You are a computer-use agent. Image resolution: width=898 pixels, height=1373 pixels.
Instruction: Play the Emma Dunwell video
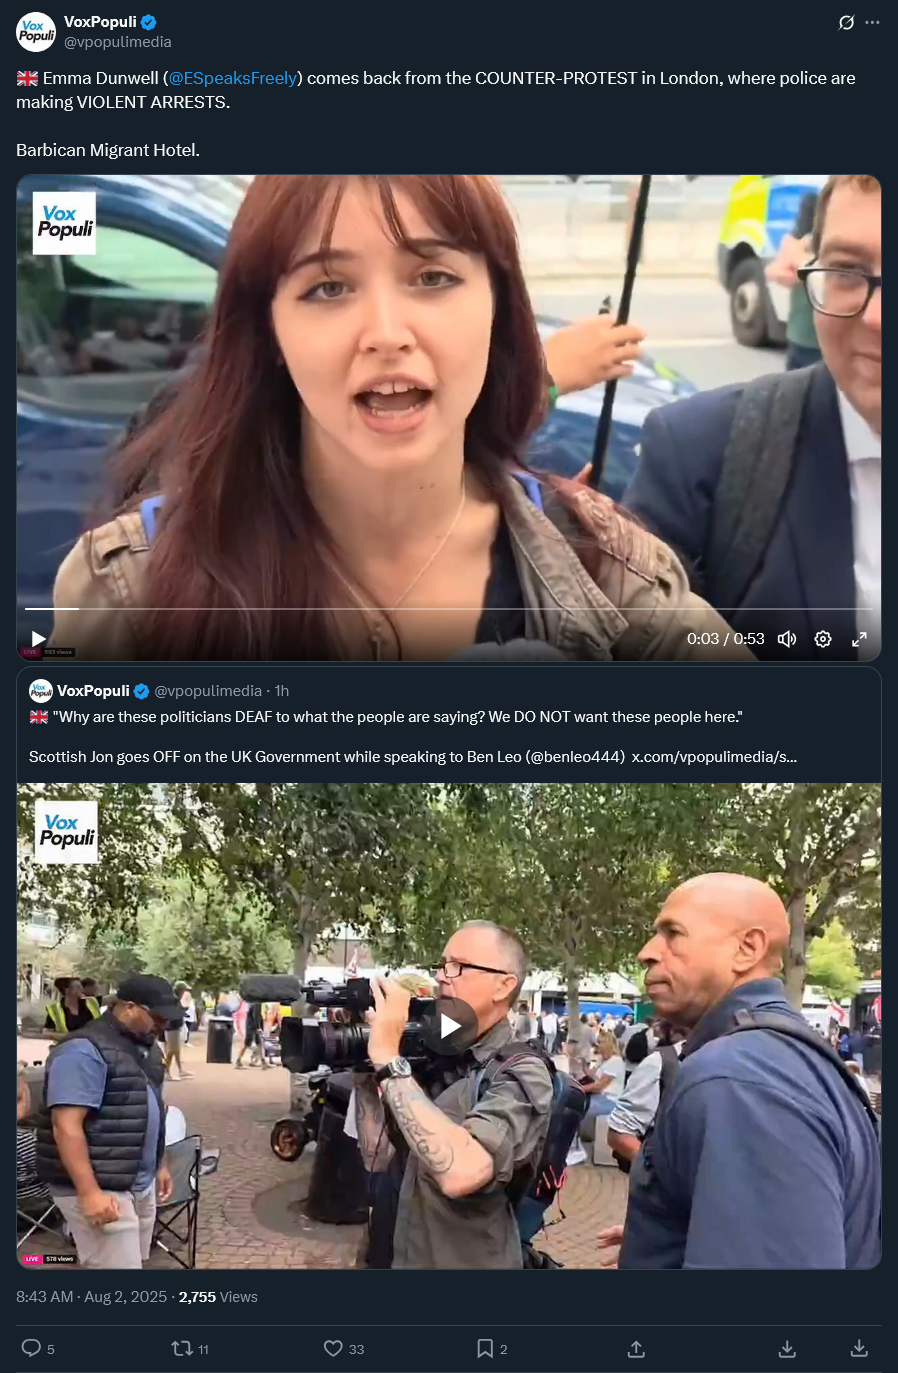coord(38,639)
